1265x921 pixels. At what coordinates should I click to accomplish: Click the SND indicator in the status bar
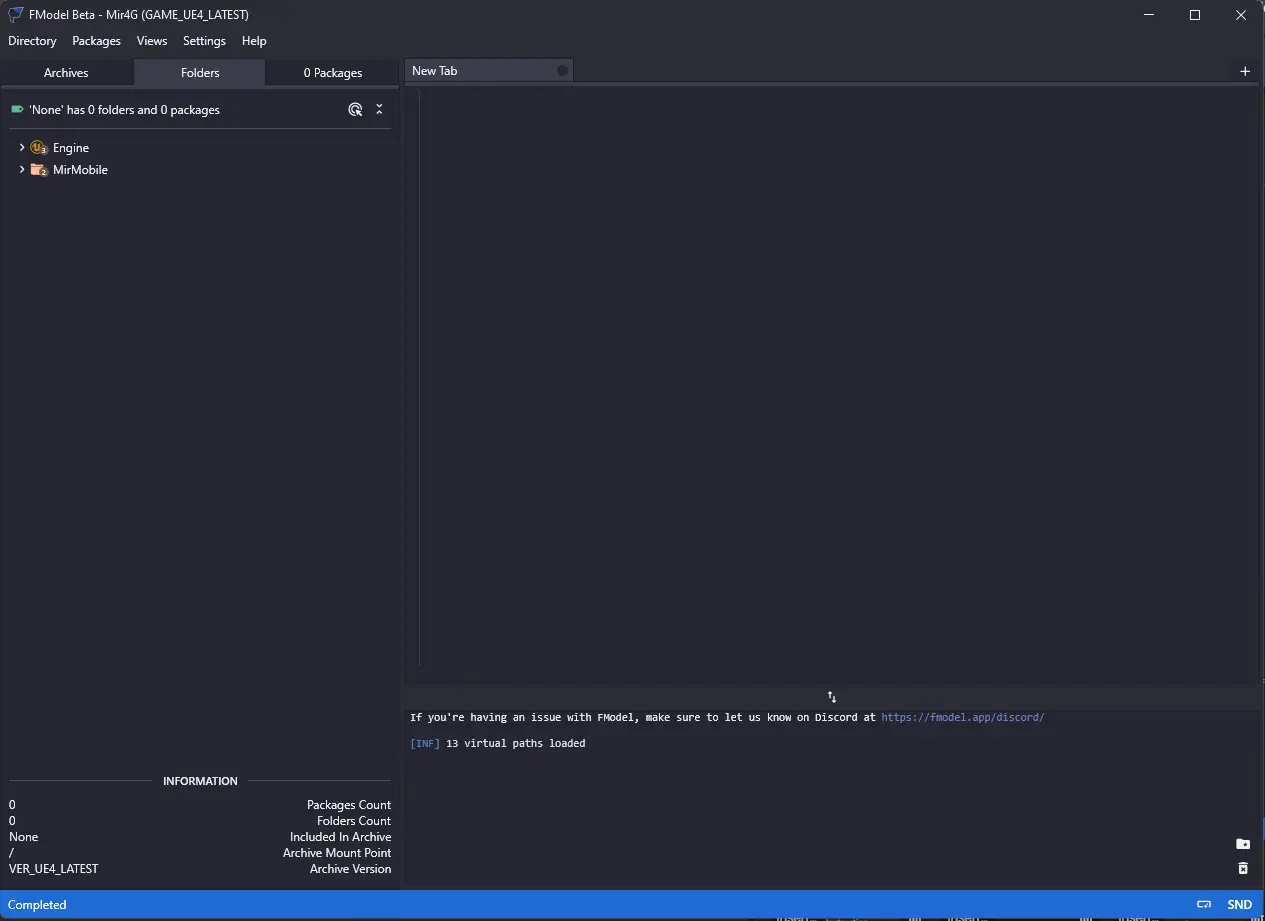(1239, 905)
